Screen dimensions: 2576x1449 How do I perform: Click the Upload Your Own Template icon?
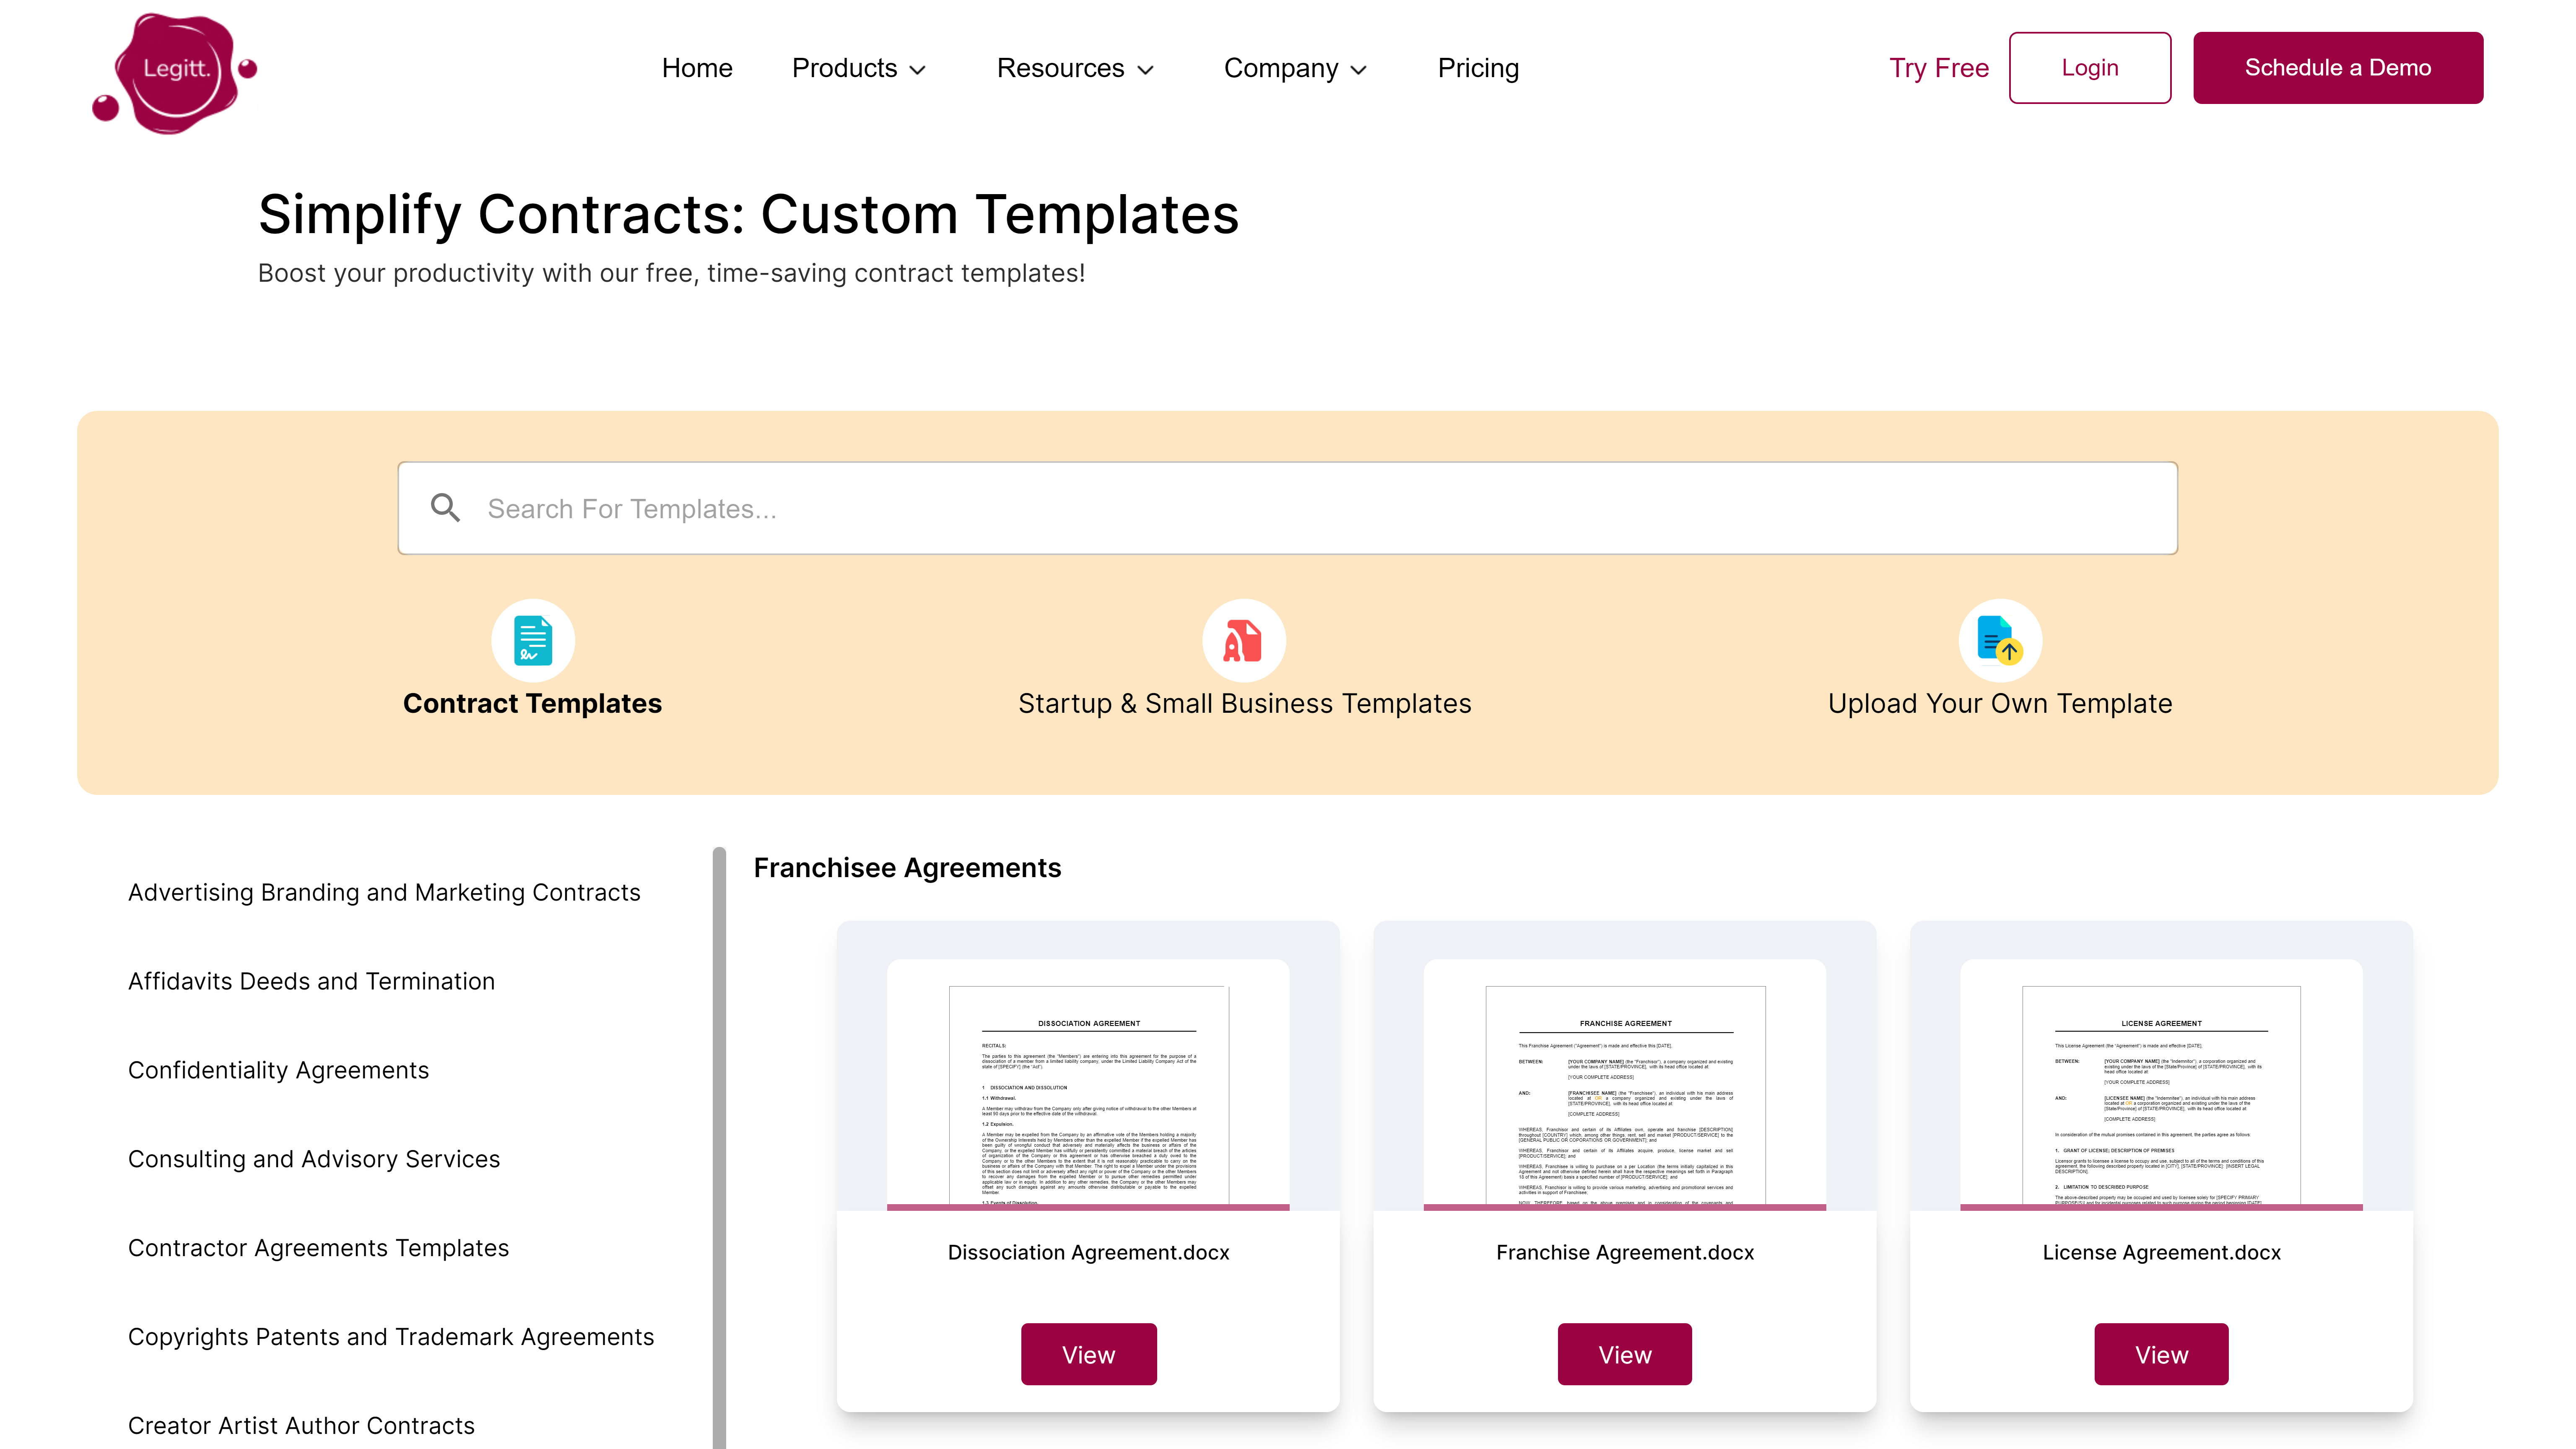(x=1999, y=640)
